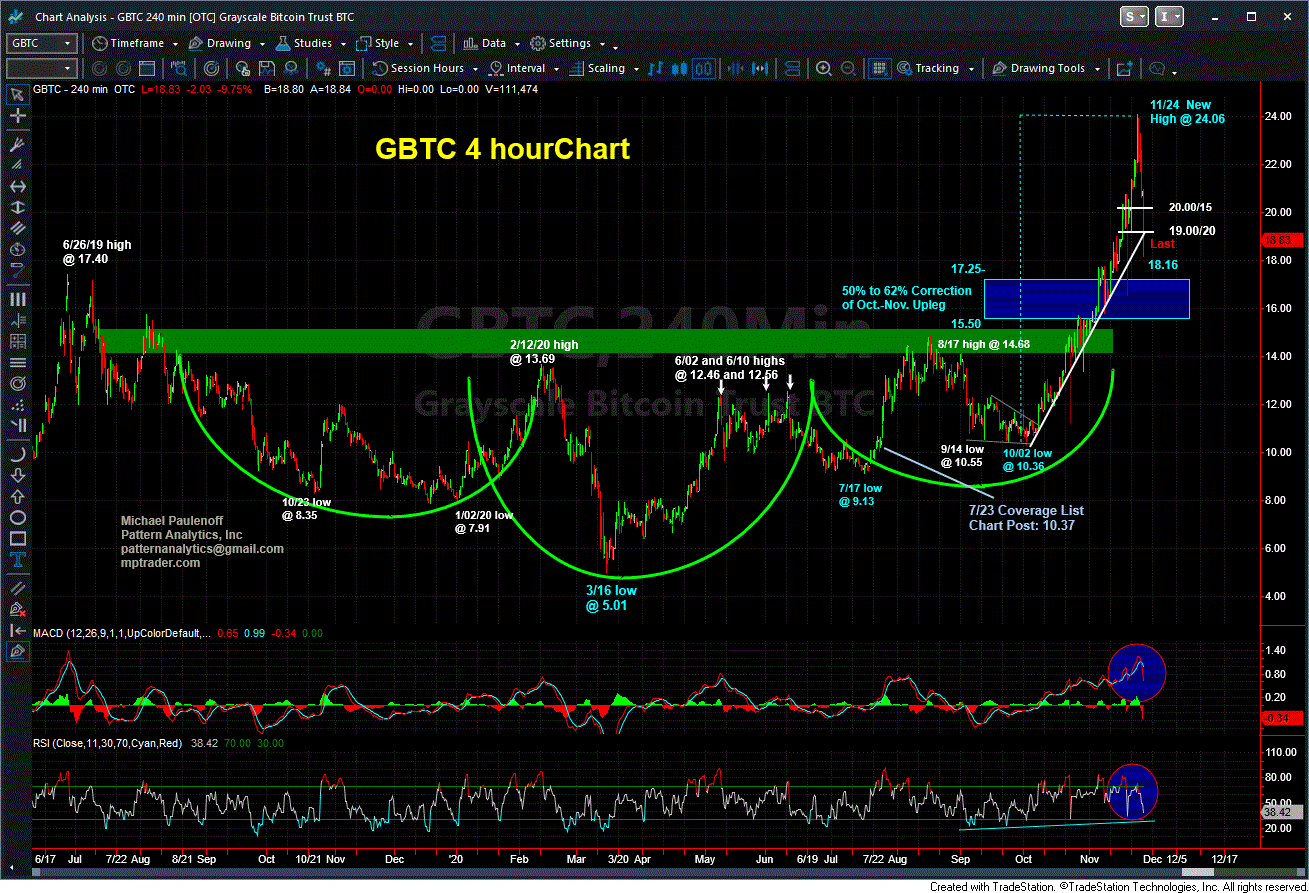Open the GBTC symbol combo box
1309x893 pixels.
41,44
